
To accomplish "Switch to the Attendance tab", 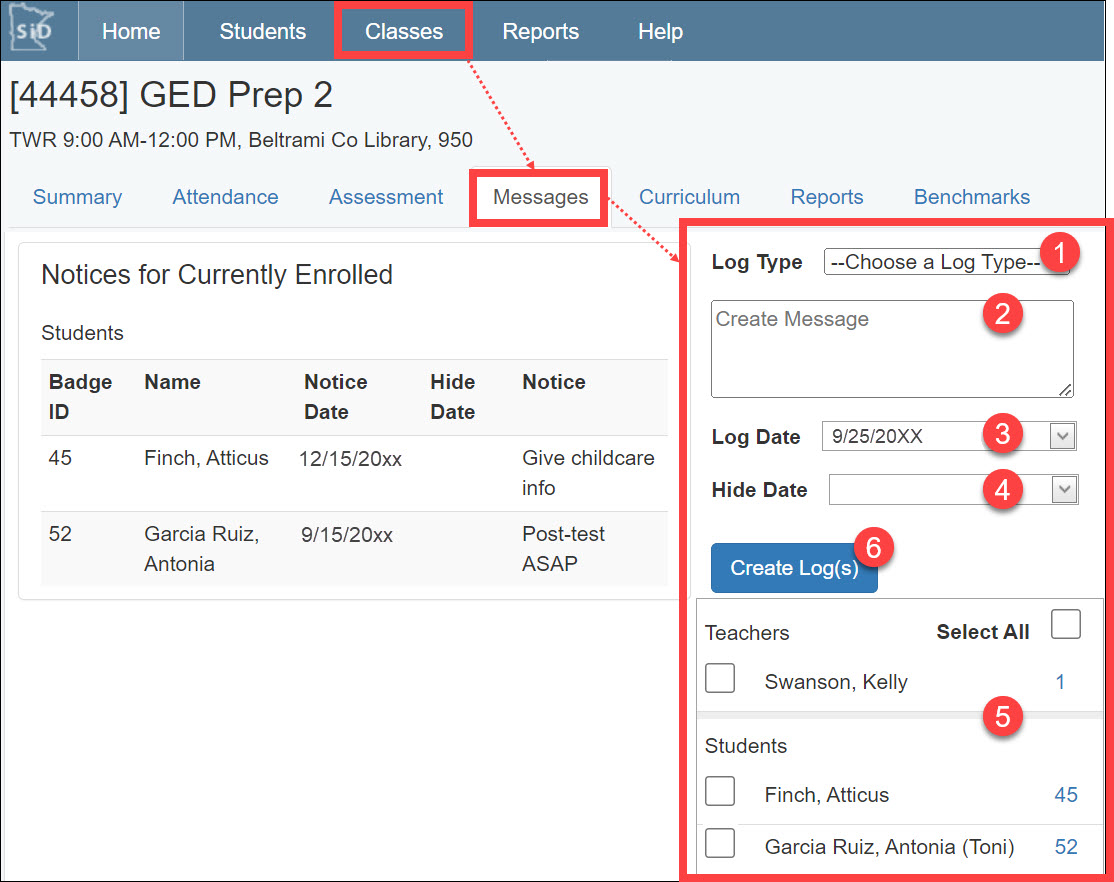I will (x=225, y=197).
